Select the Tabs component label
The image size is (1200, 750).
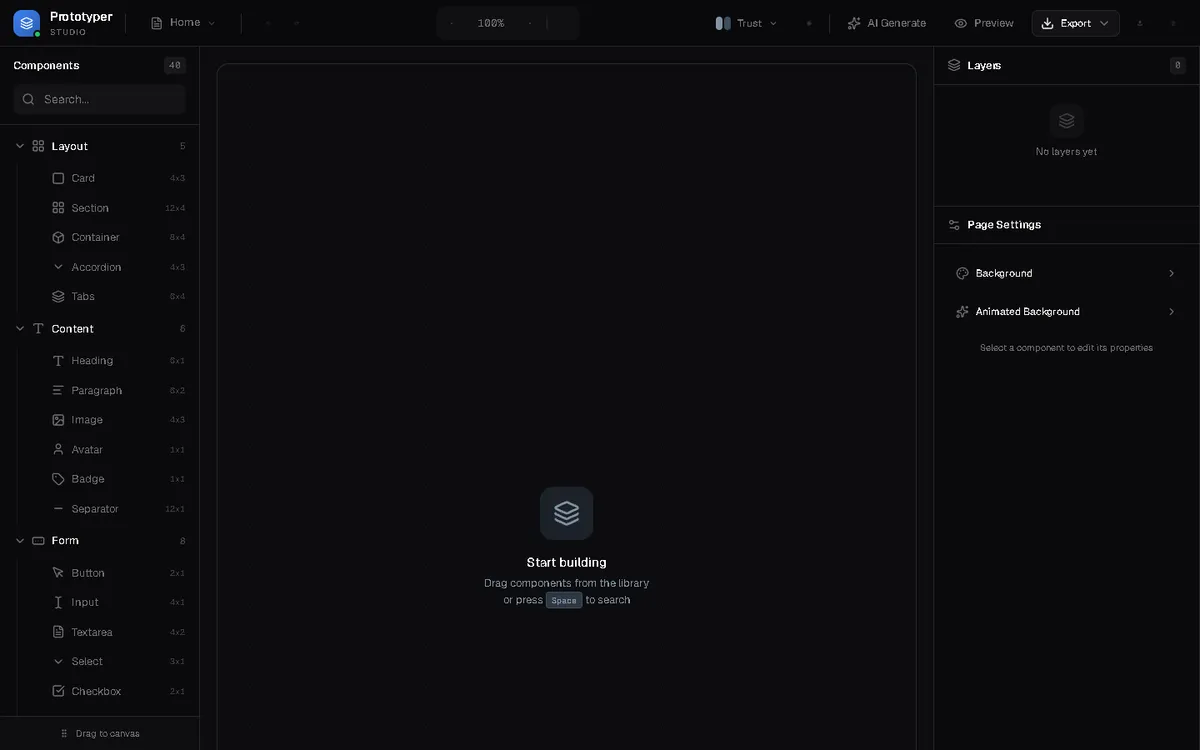point(83,297)
